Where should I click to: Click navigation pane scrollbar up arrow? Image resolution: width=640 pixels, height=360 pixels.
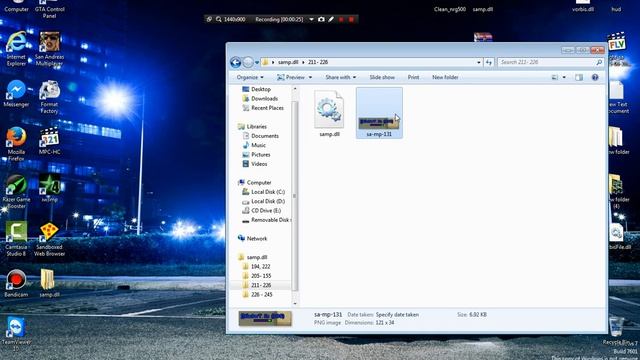295,89
